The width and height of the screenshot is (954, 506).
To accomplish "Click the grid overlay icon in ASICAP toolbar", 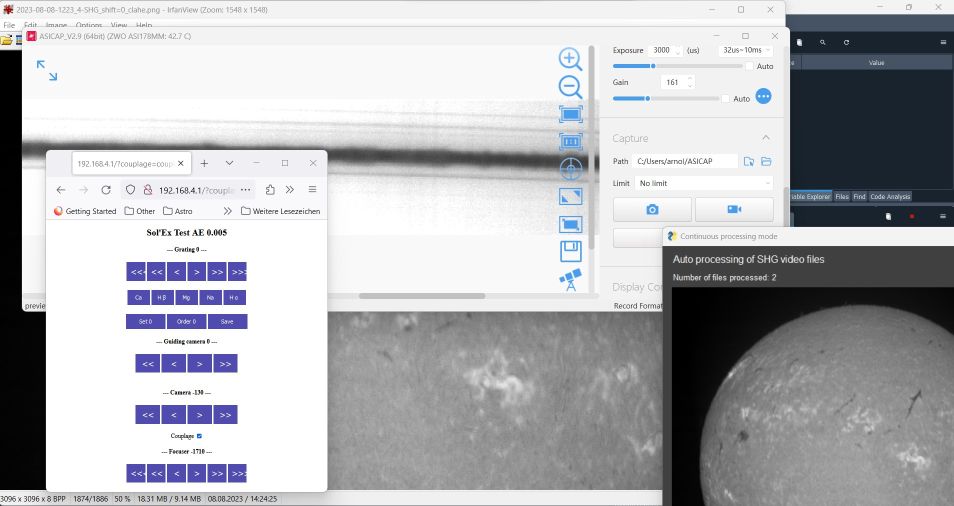I will [571, 141].
